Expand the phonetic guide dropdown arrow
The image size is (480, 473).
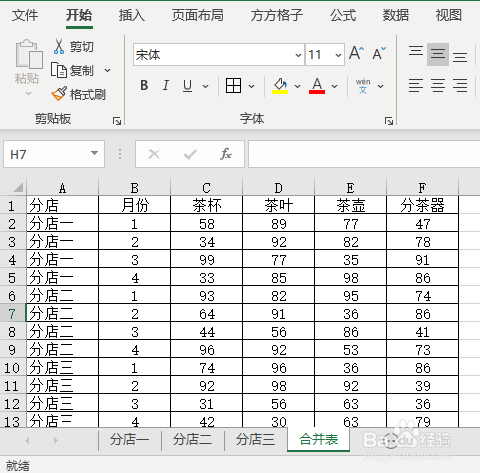[380, 86]
